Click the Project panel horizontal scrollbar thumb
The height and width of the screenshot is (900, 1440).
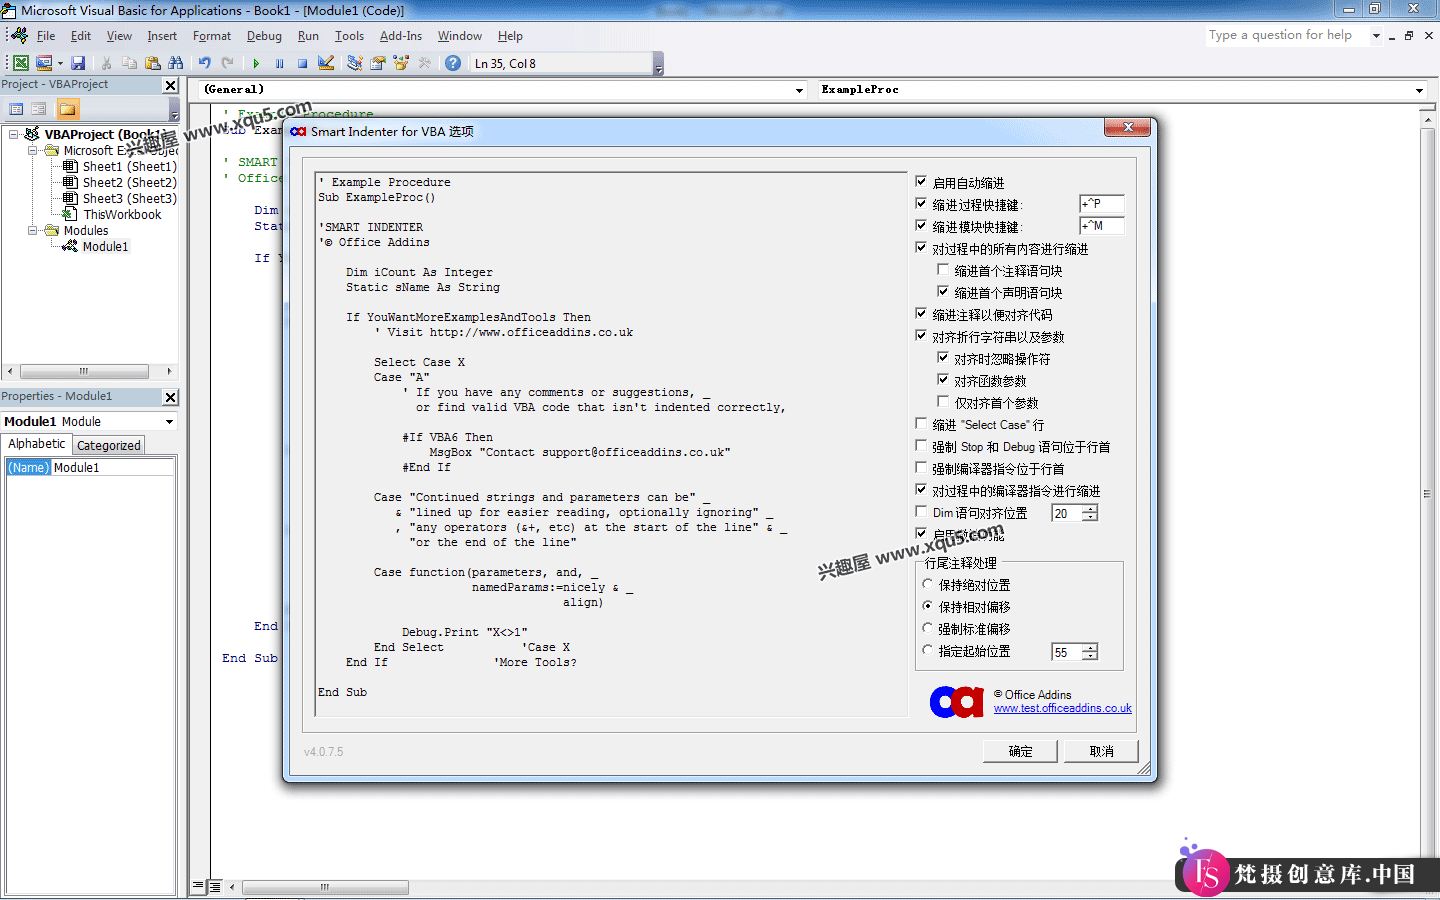pyautogui.click(x=84, y=371)
